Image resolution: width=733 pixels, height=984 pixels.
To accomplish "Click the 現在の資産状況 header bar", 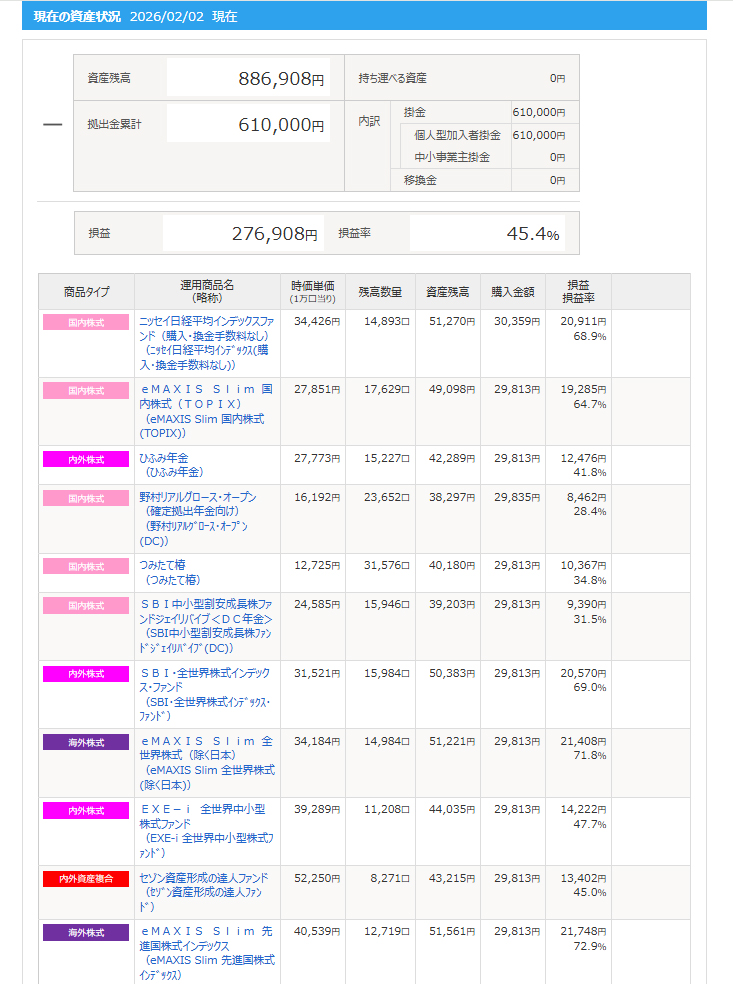I will [x=364, y=17].
